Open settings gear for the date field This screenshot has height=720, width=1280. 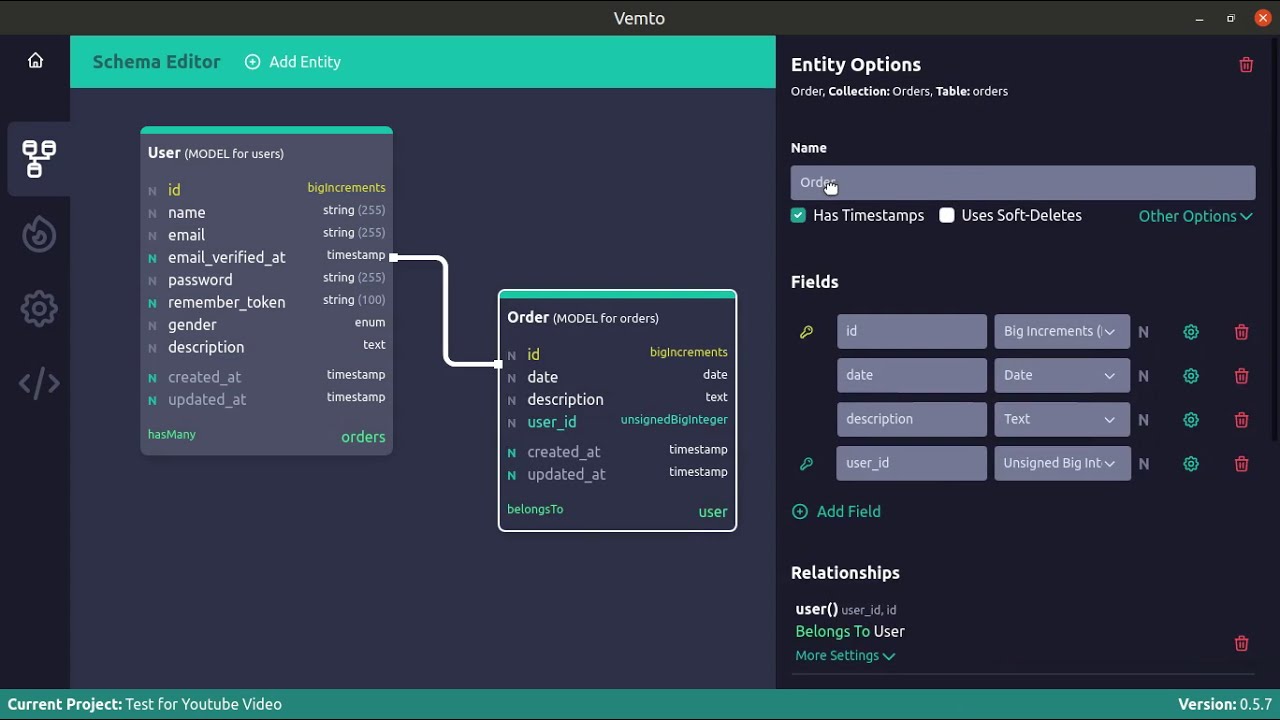click(x=1191, y=376)
